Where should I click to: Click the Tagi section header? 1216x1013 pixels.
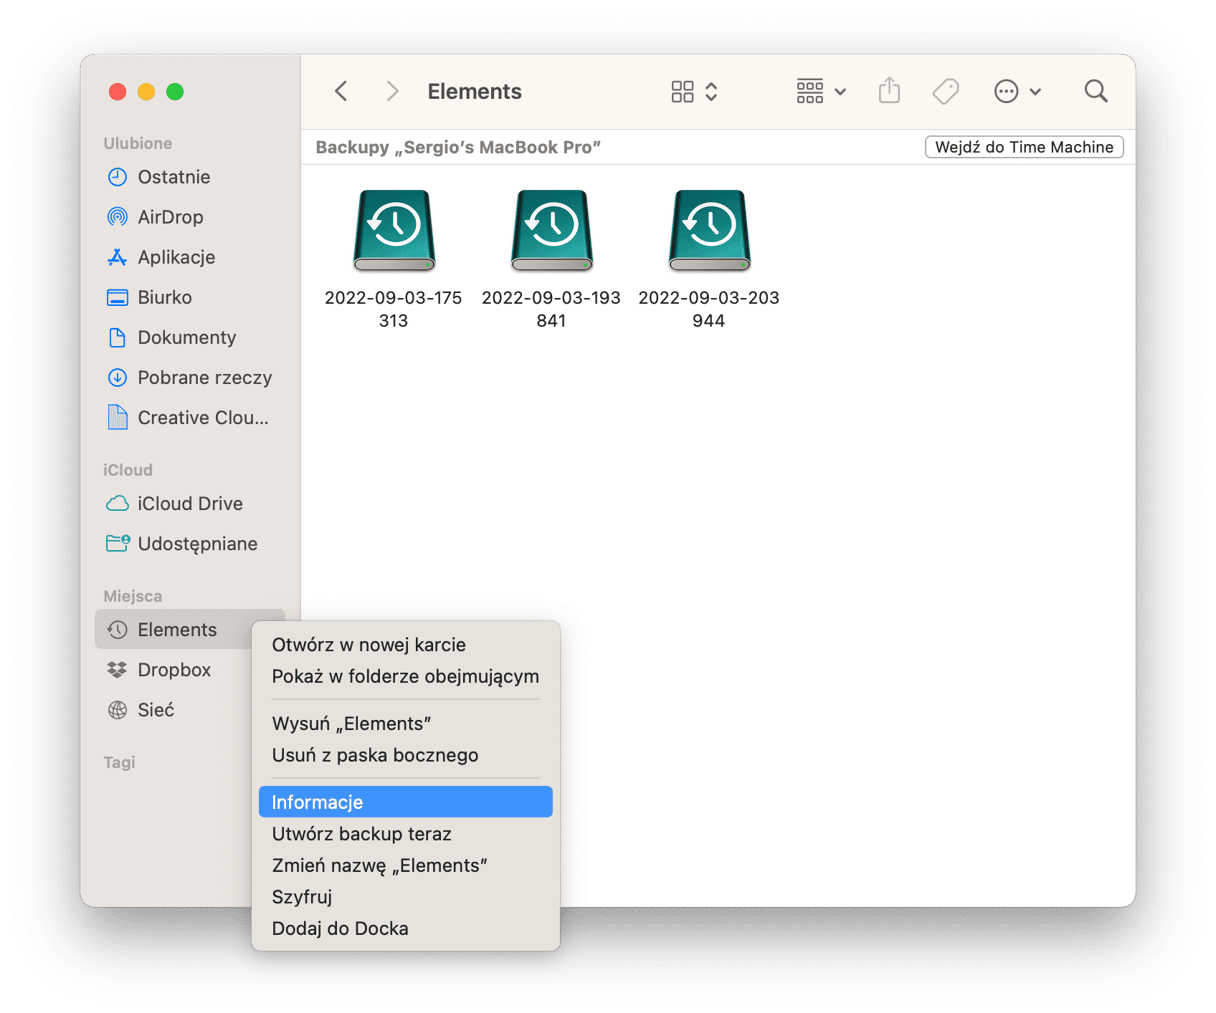pos(119,762)
